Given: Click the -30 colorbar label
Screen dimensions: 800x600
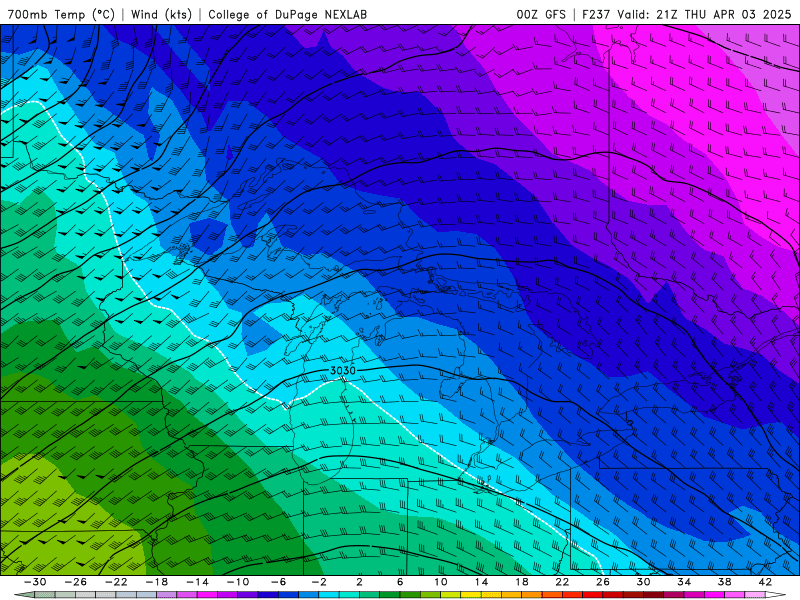Looking at the screenshot, I should click(35, 582).
